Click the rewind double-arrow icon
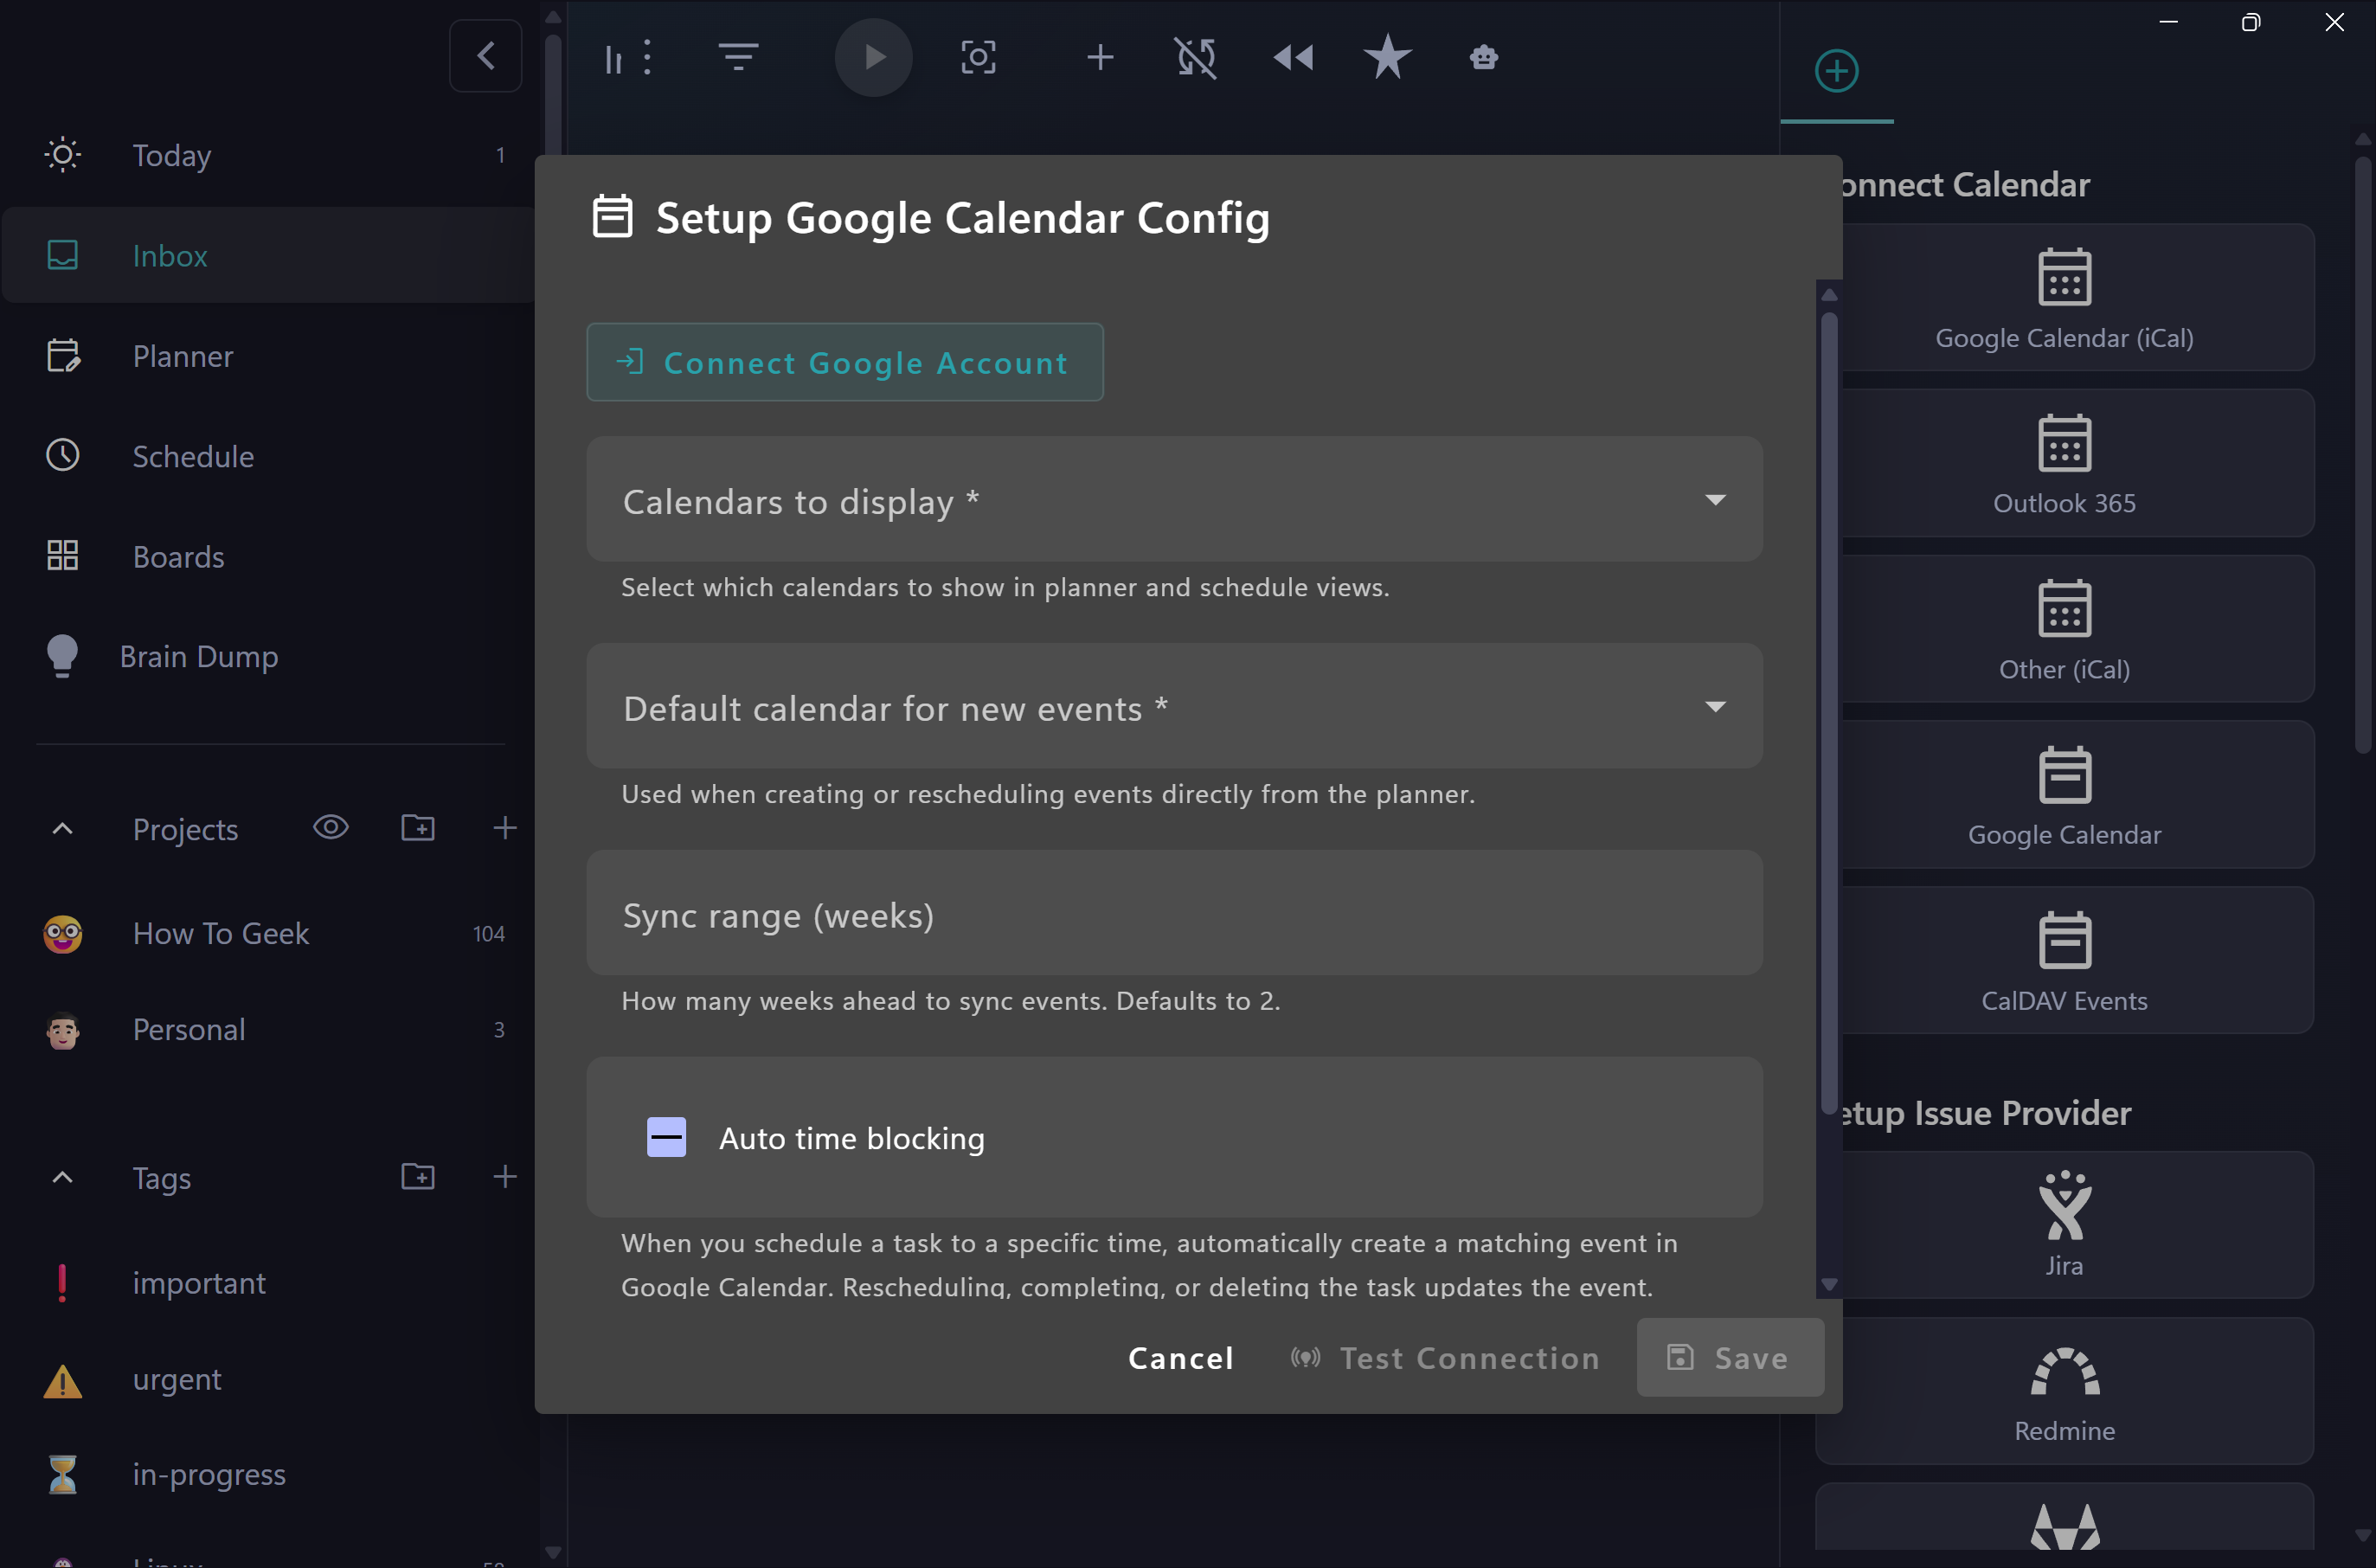 tap(1293, 57)
